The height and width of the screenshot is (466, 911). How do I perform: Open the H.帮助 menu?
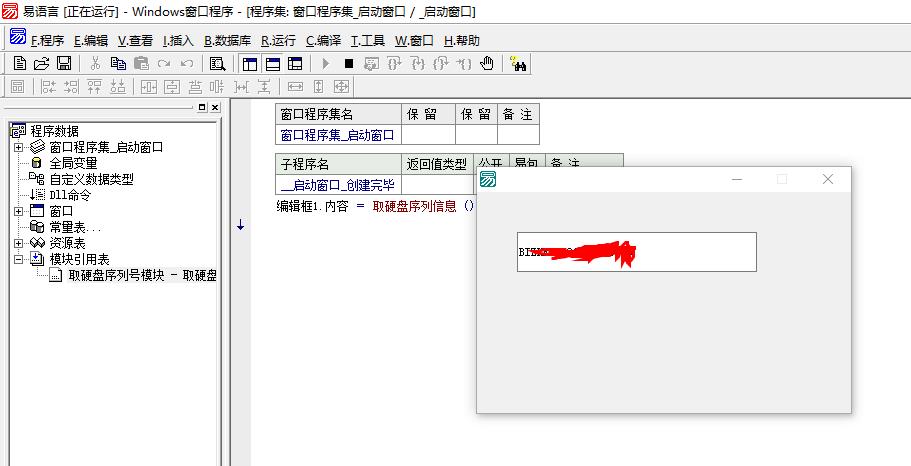point(462,41)
